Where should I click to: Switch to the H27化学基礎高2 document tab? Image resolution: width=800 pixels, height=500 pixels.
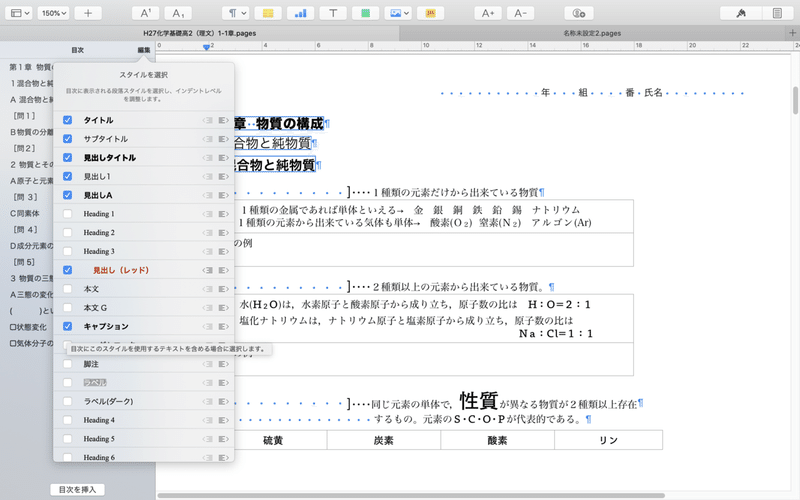[199, 33]
